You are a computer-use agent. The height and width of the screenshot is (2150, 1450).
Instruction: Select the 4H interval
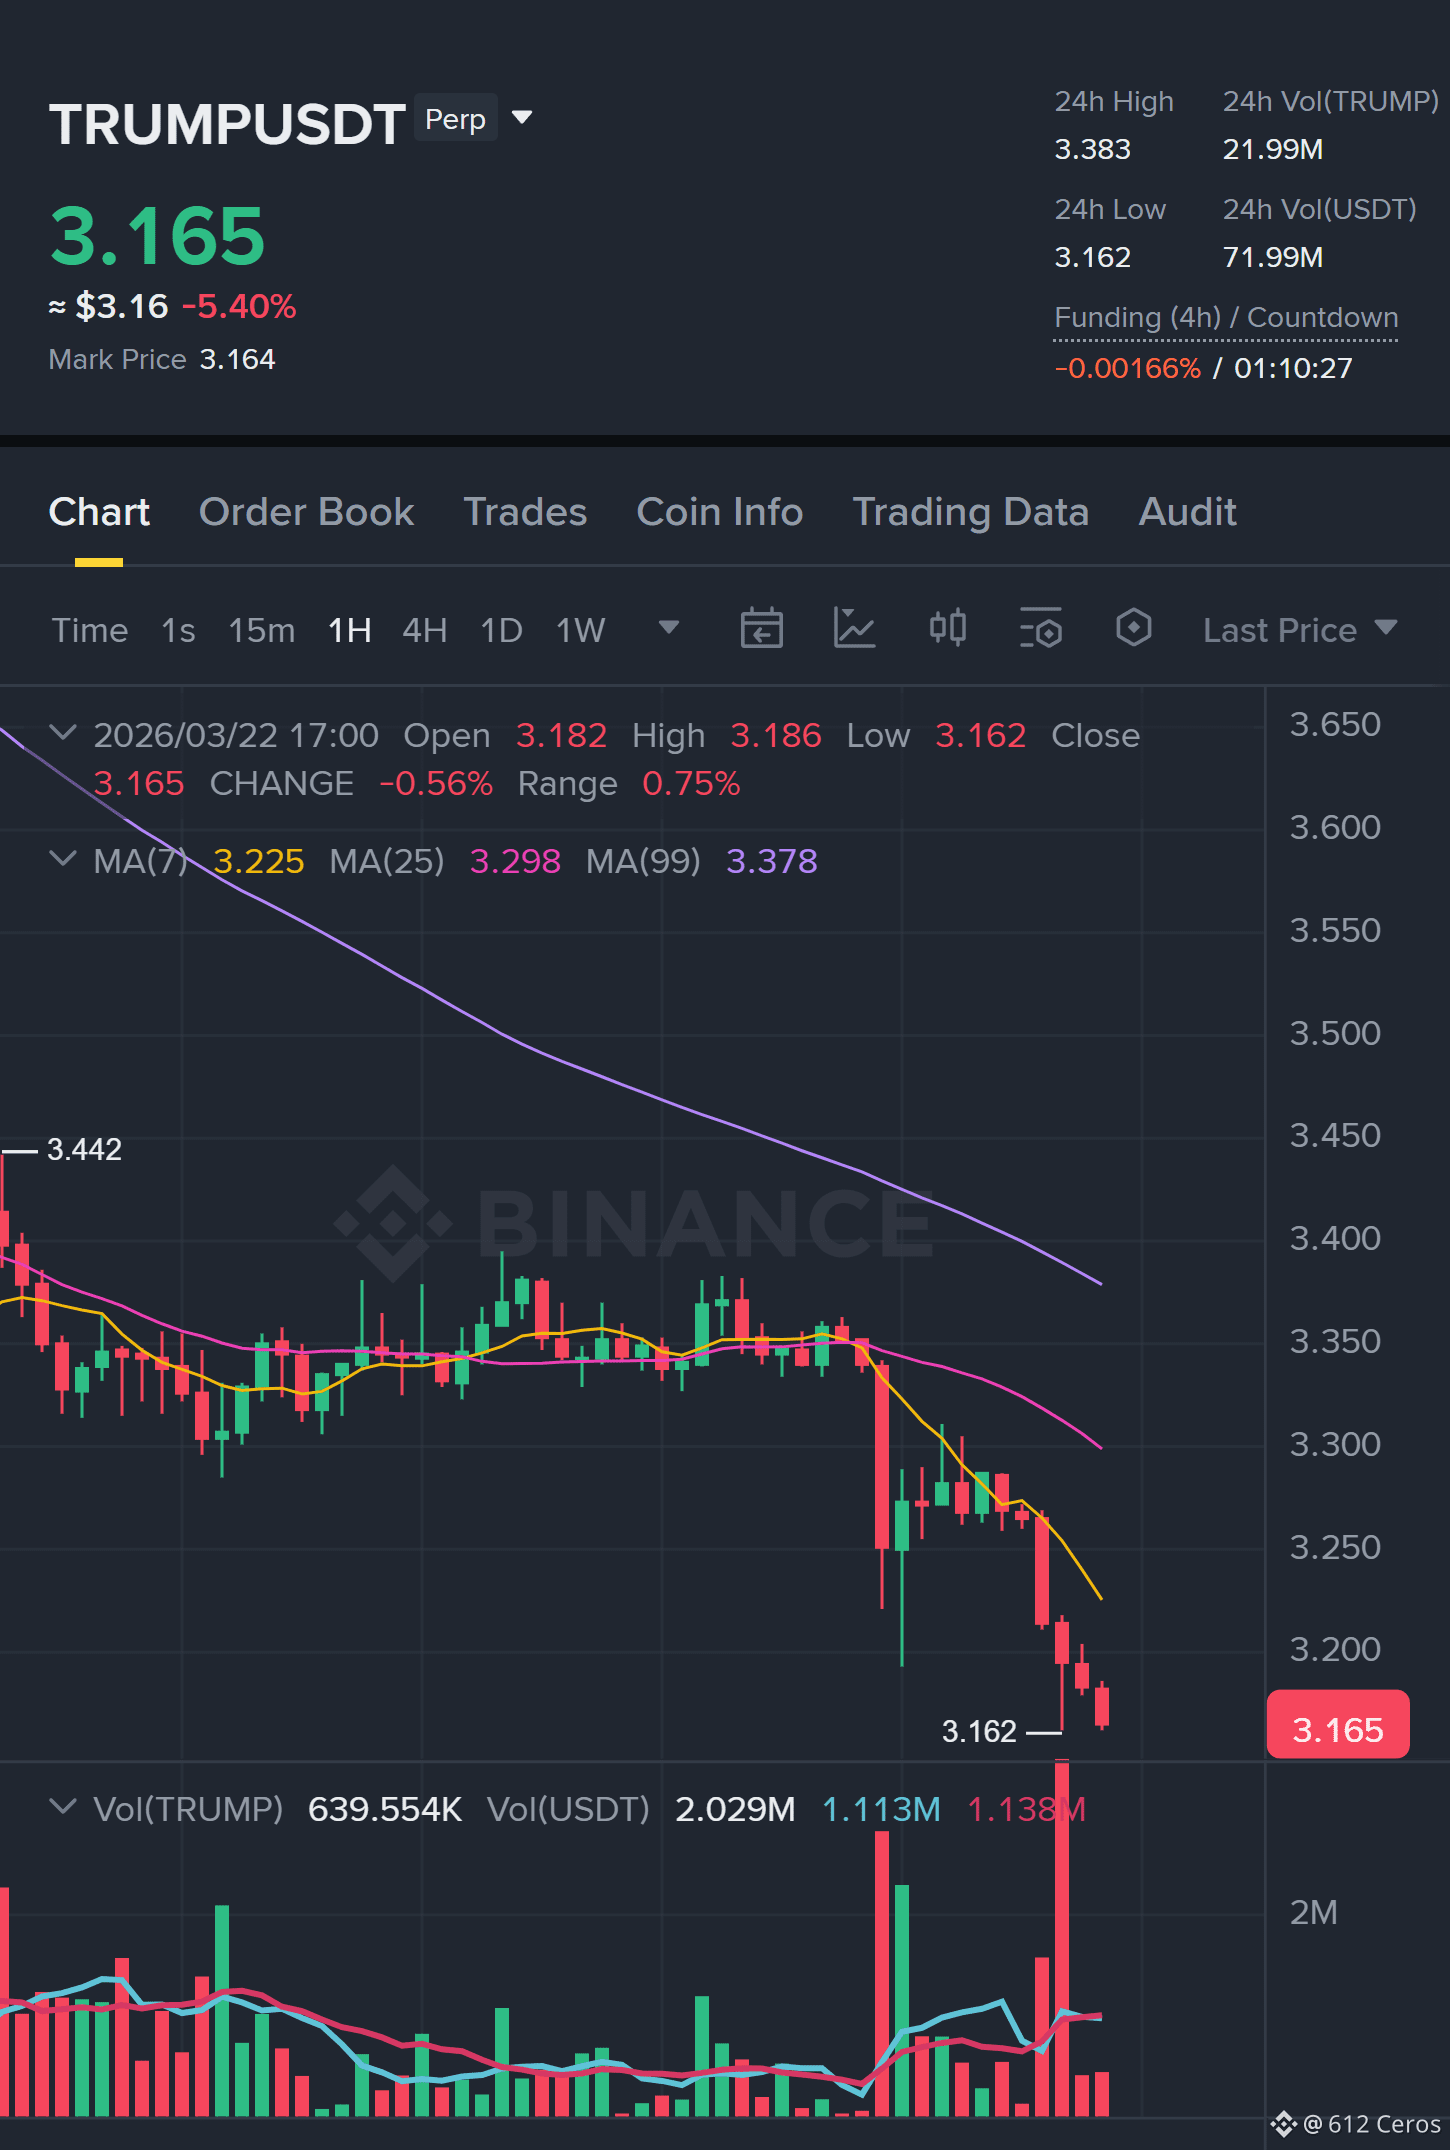[424, 631]
